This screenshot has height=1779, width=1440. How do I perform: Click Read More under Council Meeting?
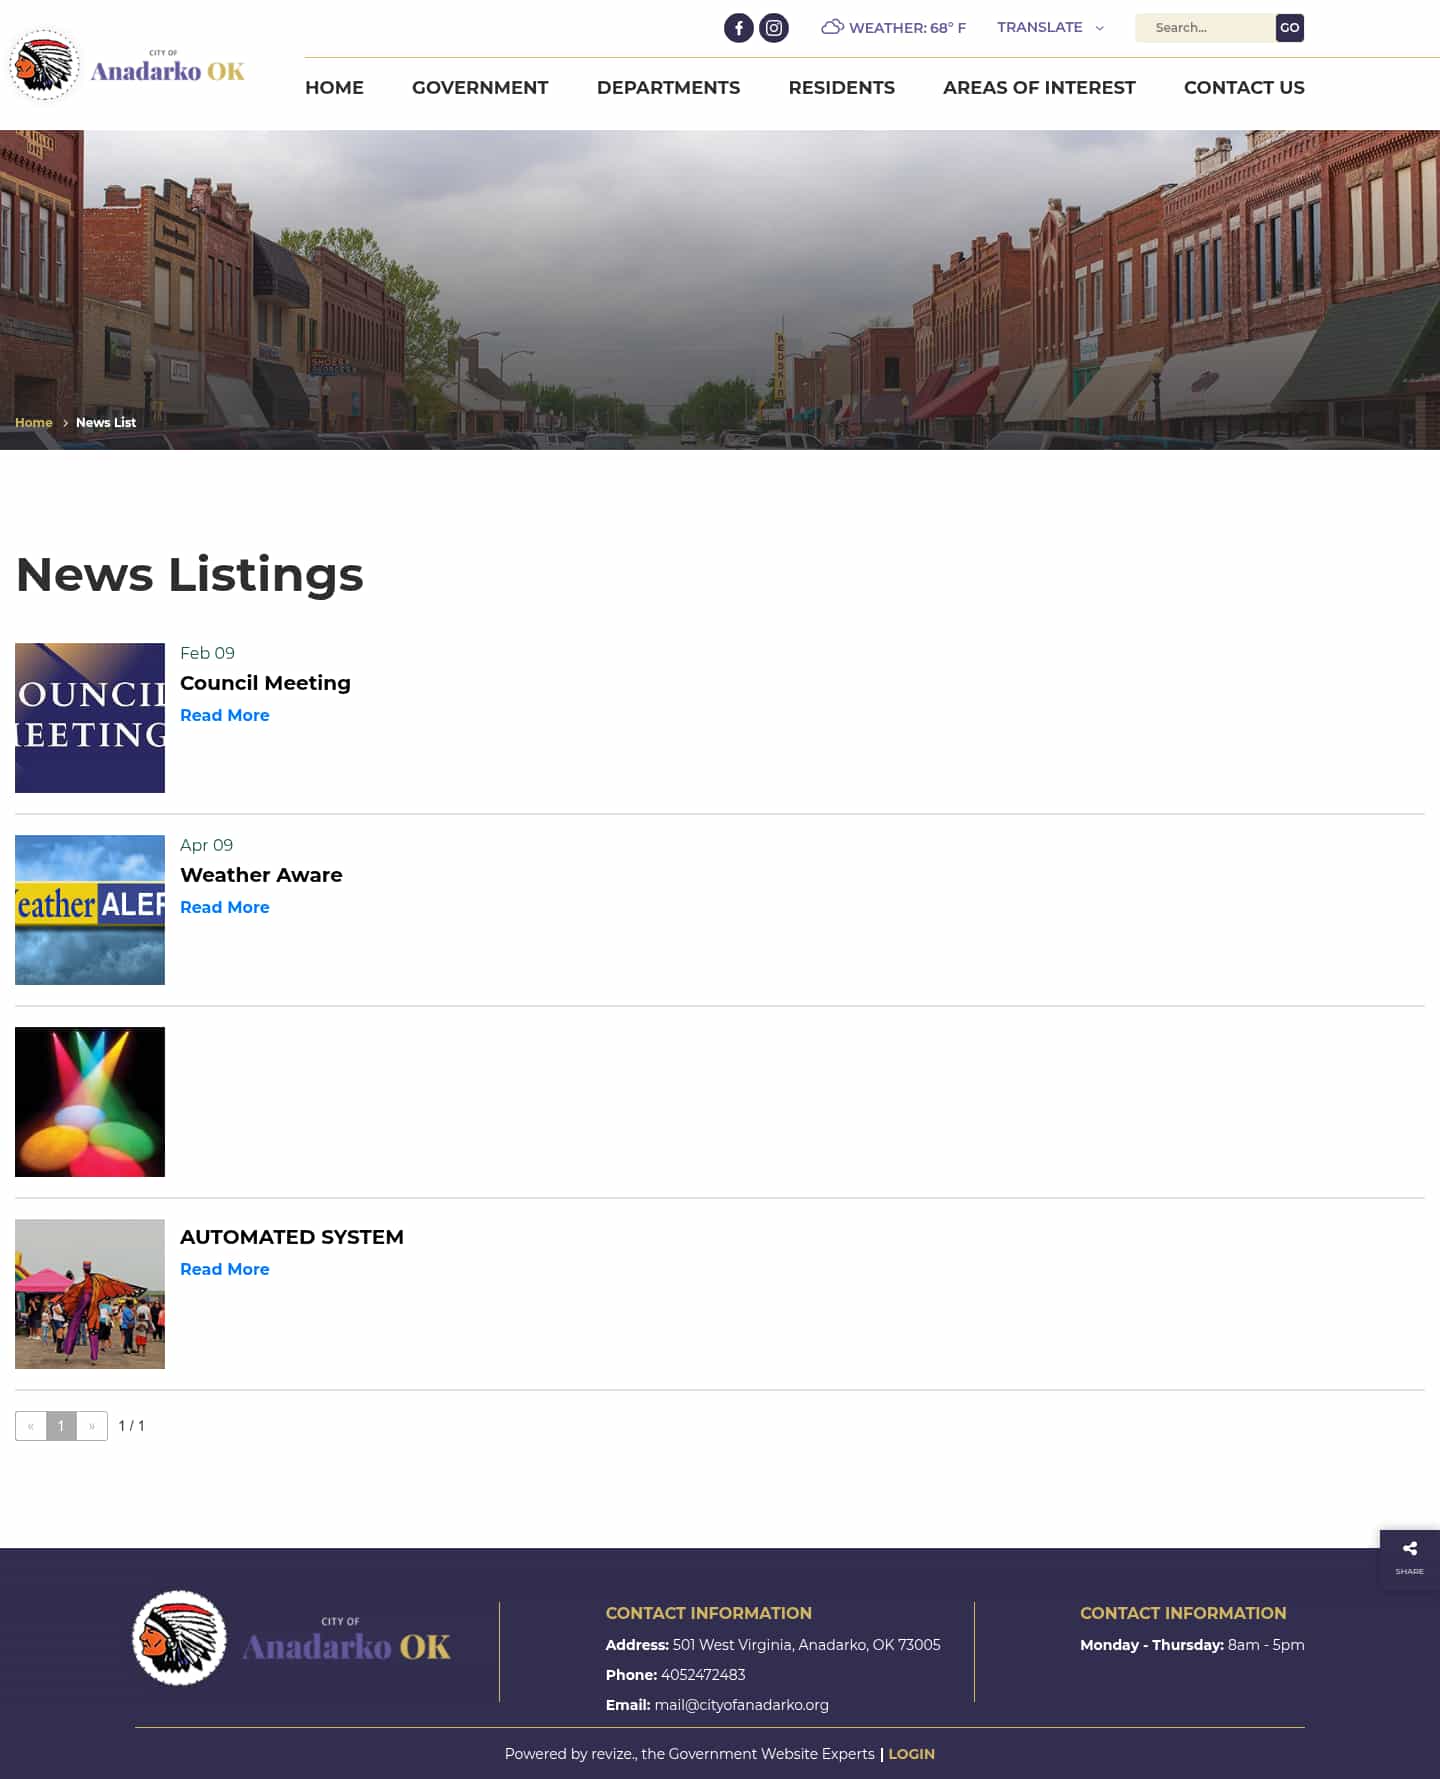(x=225, y=715)
